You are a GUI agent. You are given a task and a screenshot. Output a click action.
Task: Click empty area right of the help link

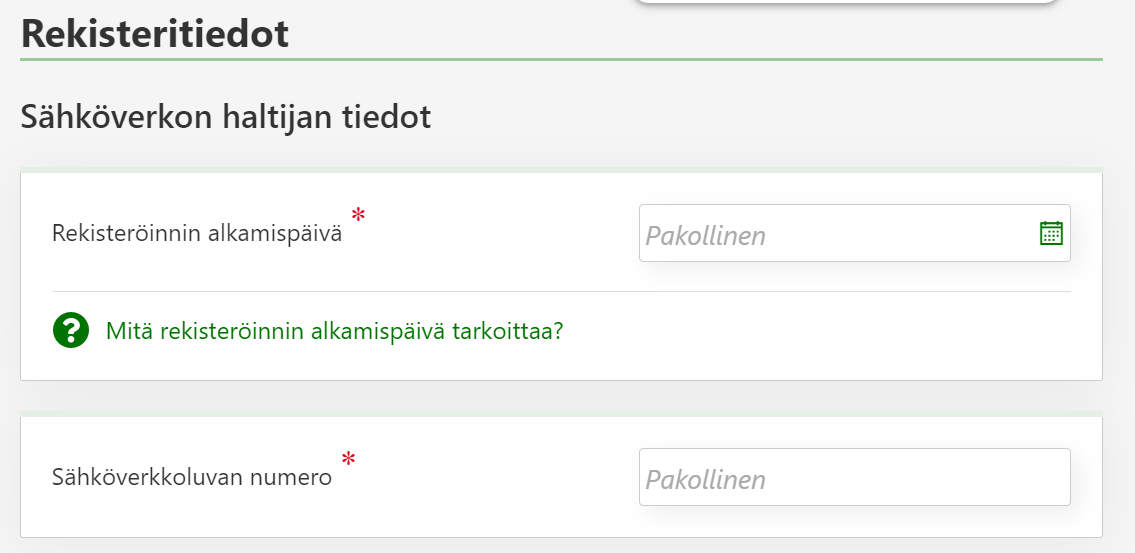tap(820, 332)
